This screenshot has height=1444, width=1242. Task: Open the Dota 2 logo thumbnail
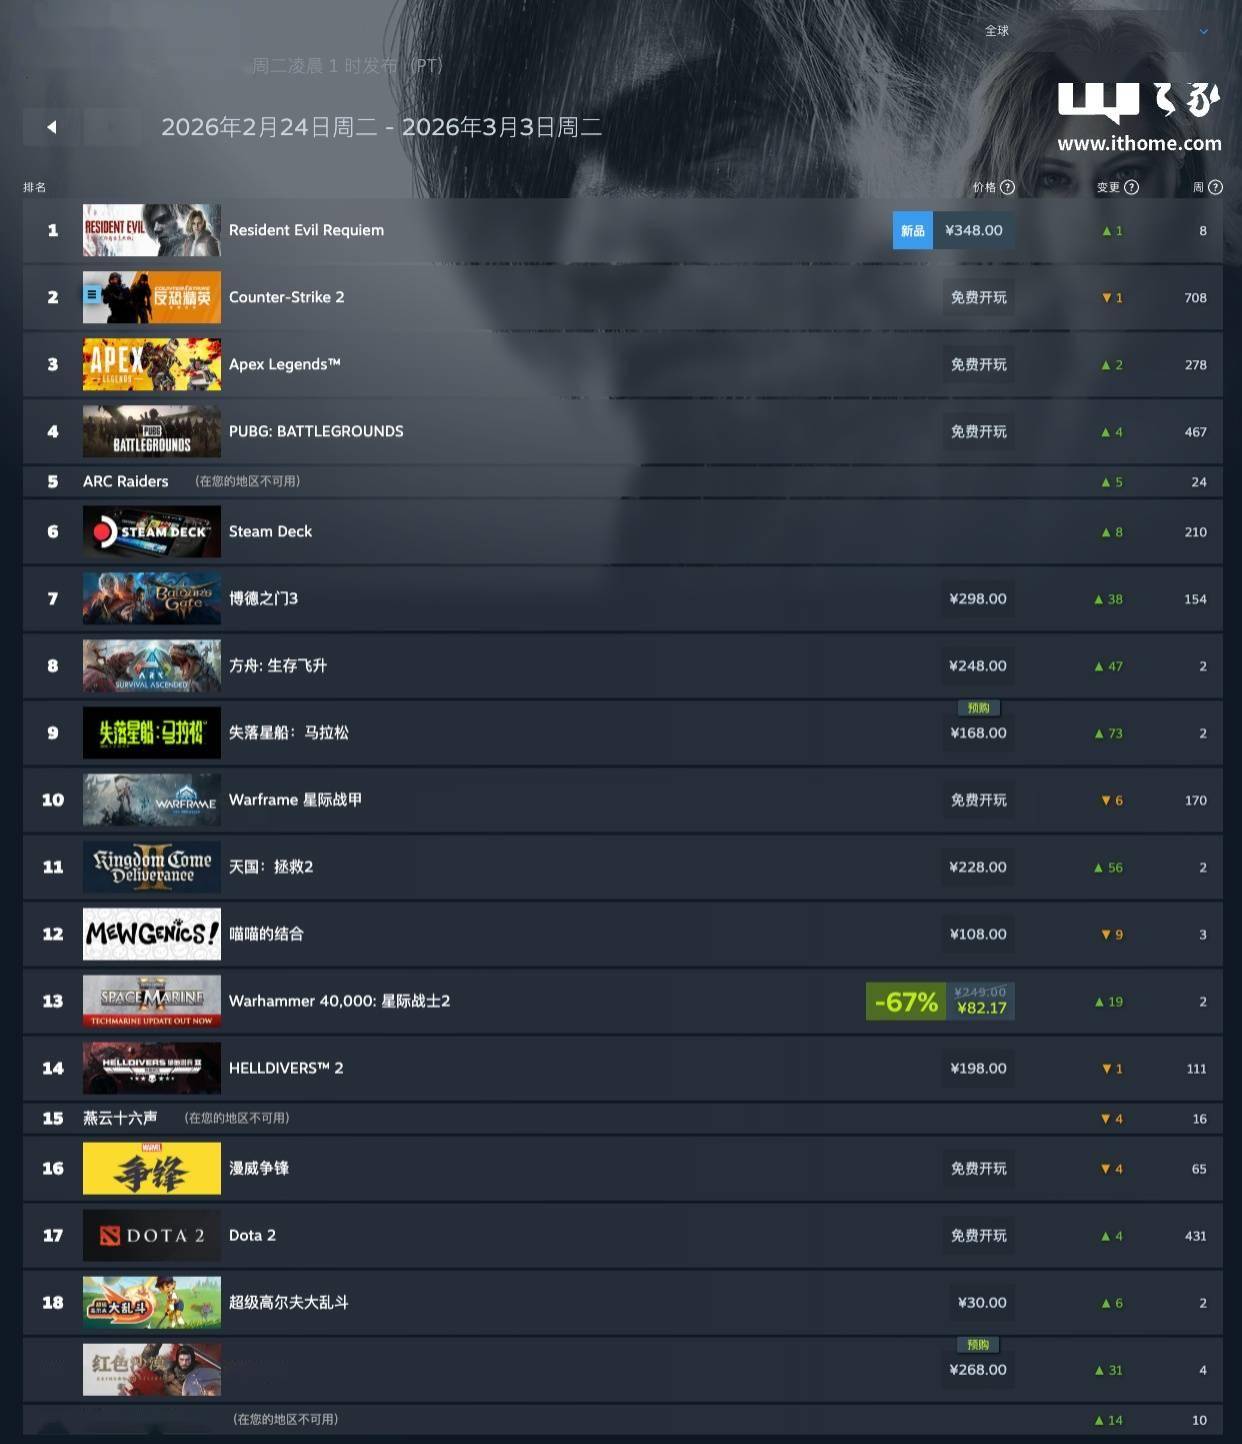point(152,1235)
